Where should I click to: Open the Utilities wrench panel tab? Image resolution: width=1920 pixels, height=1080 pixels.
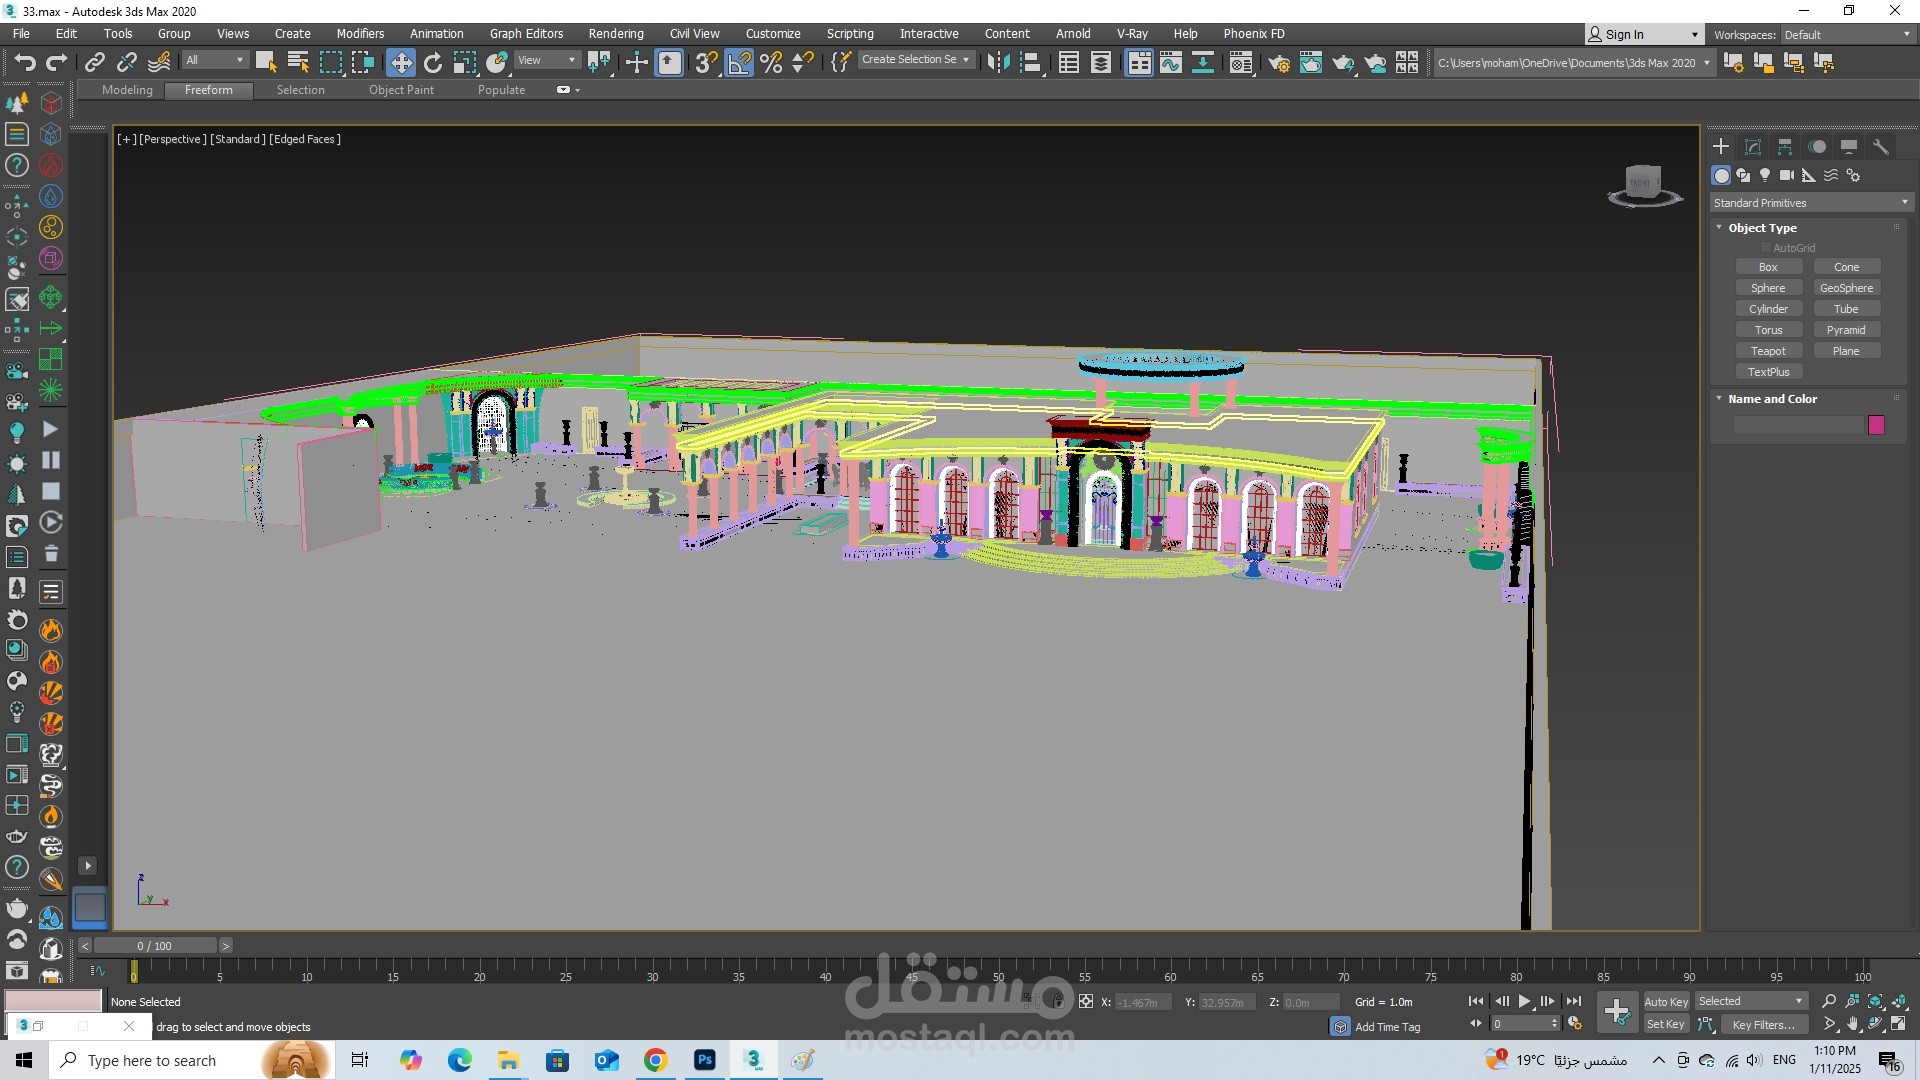1881,147
